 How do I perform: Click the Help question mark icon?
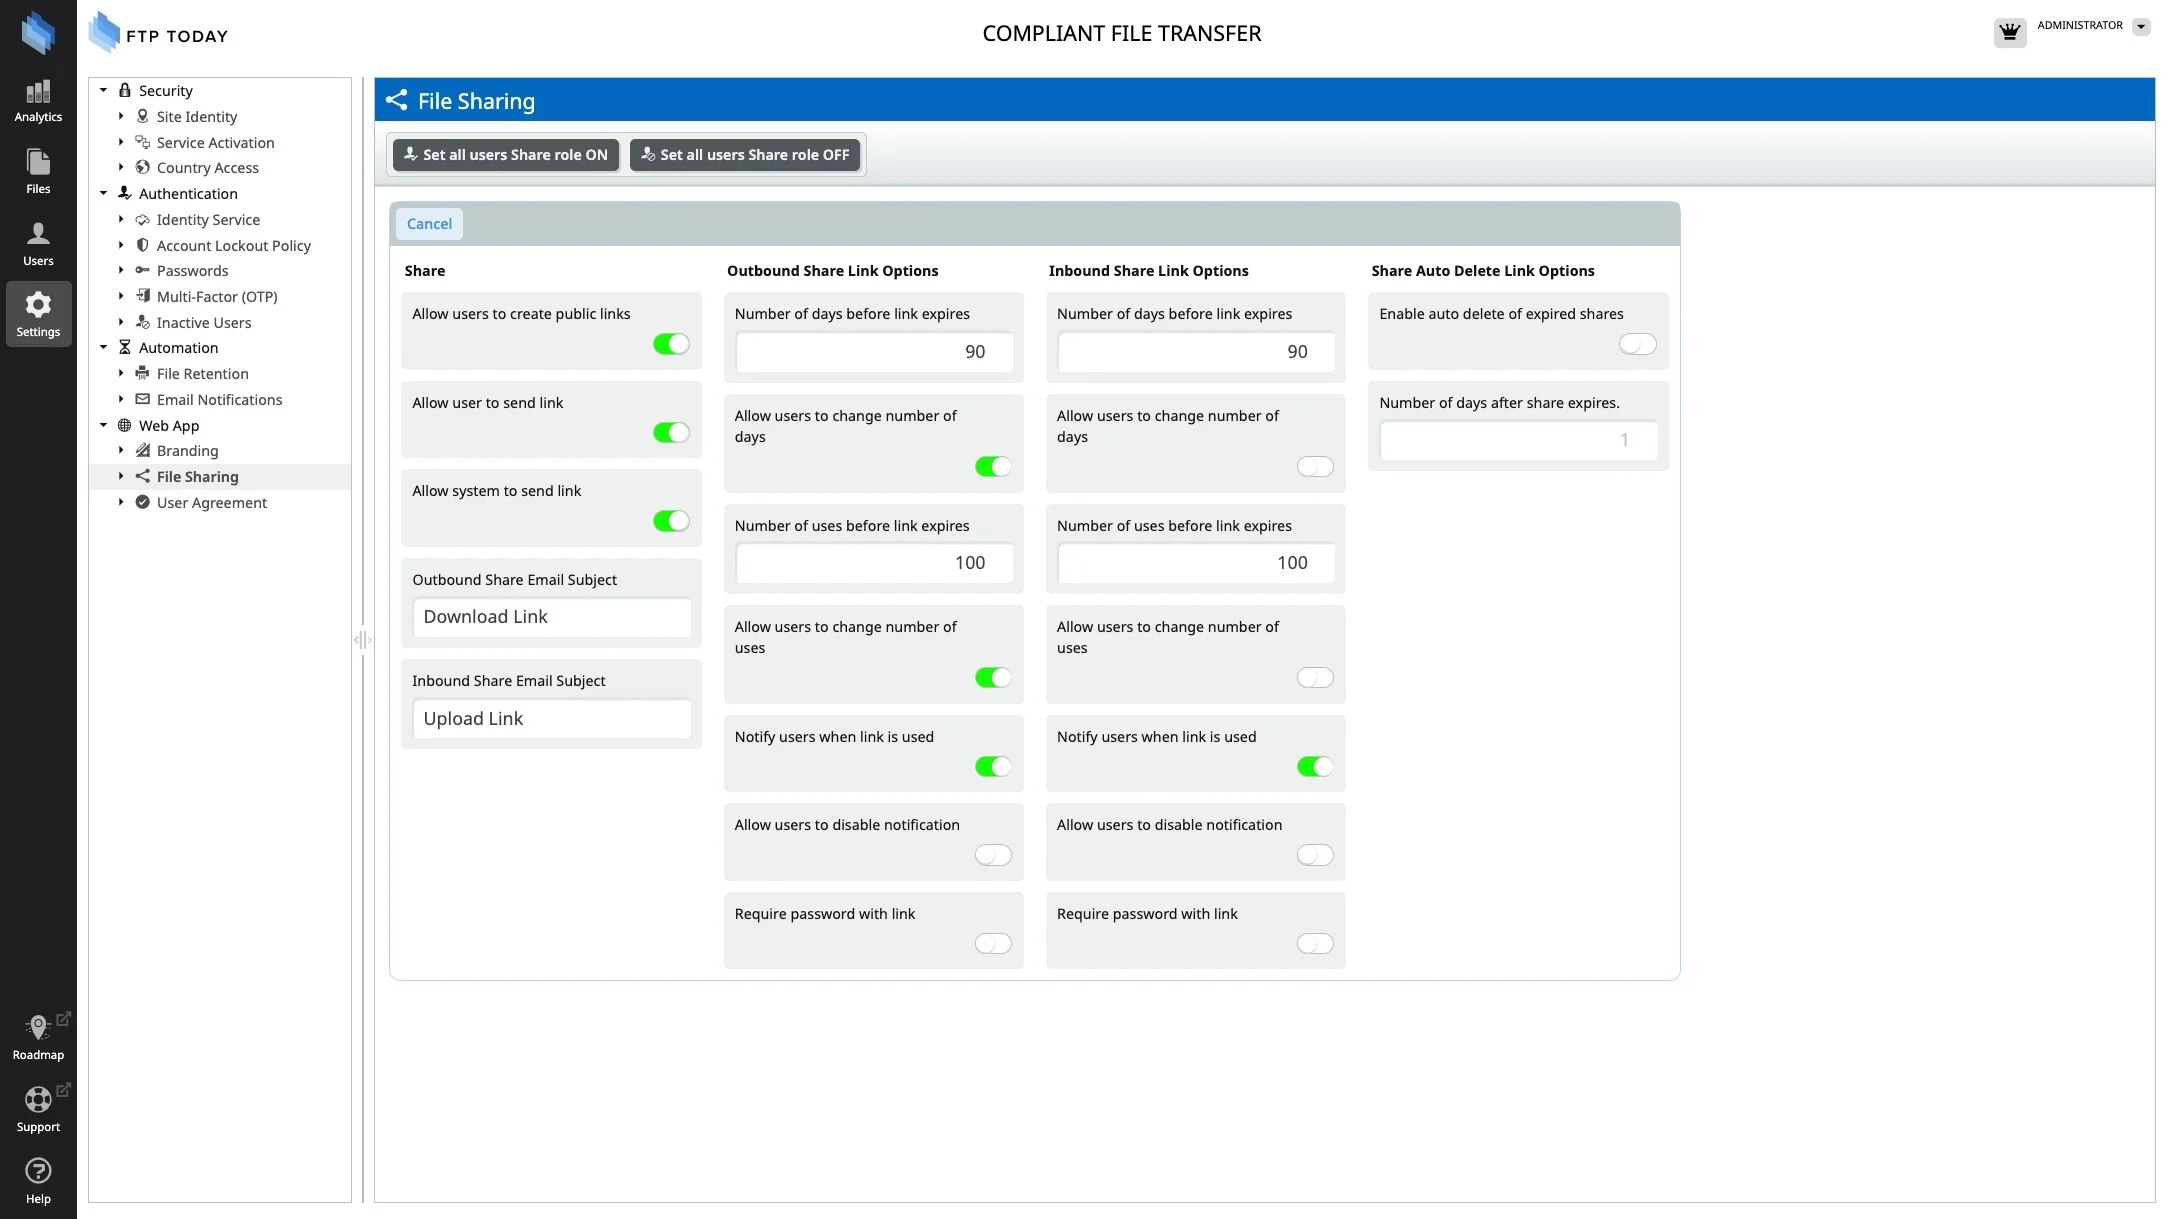click(x=38, y=1172)
